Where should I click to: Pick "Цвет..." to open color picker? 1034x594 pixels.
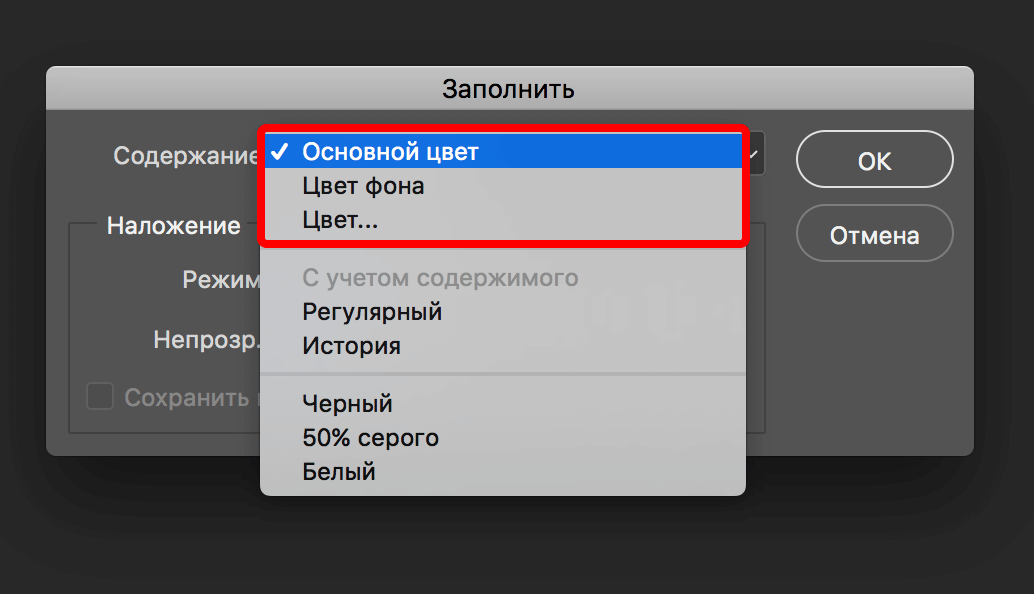[340, 221]
